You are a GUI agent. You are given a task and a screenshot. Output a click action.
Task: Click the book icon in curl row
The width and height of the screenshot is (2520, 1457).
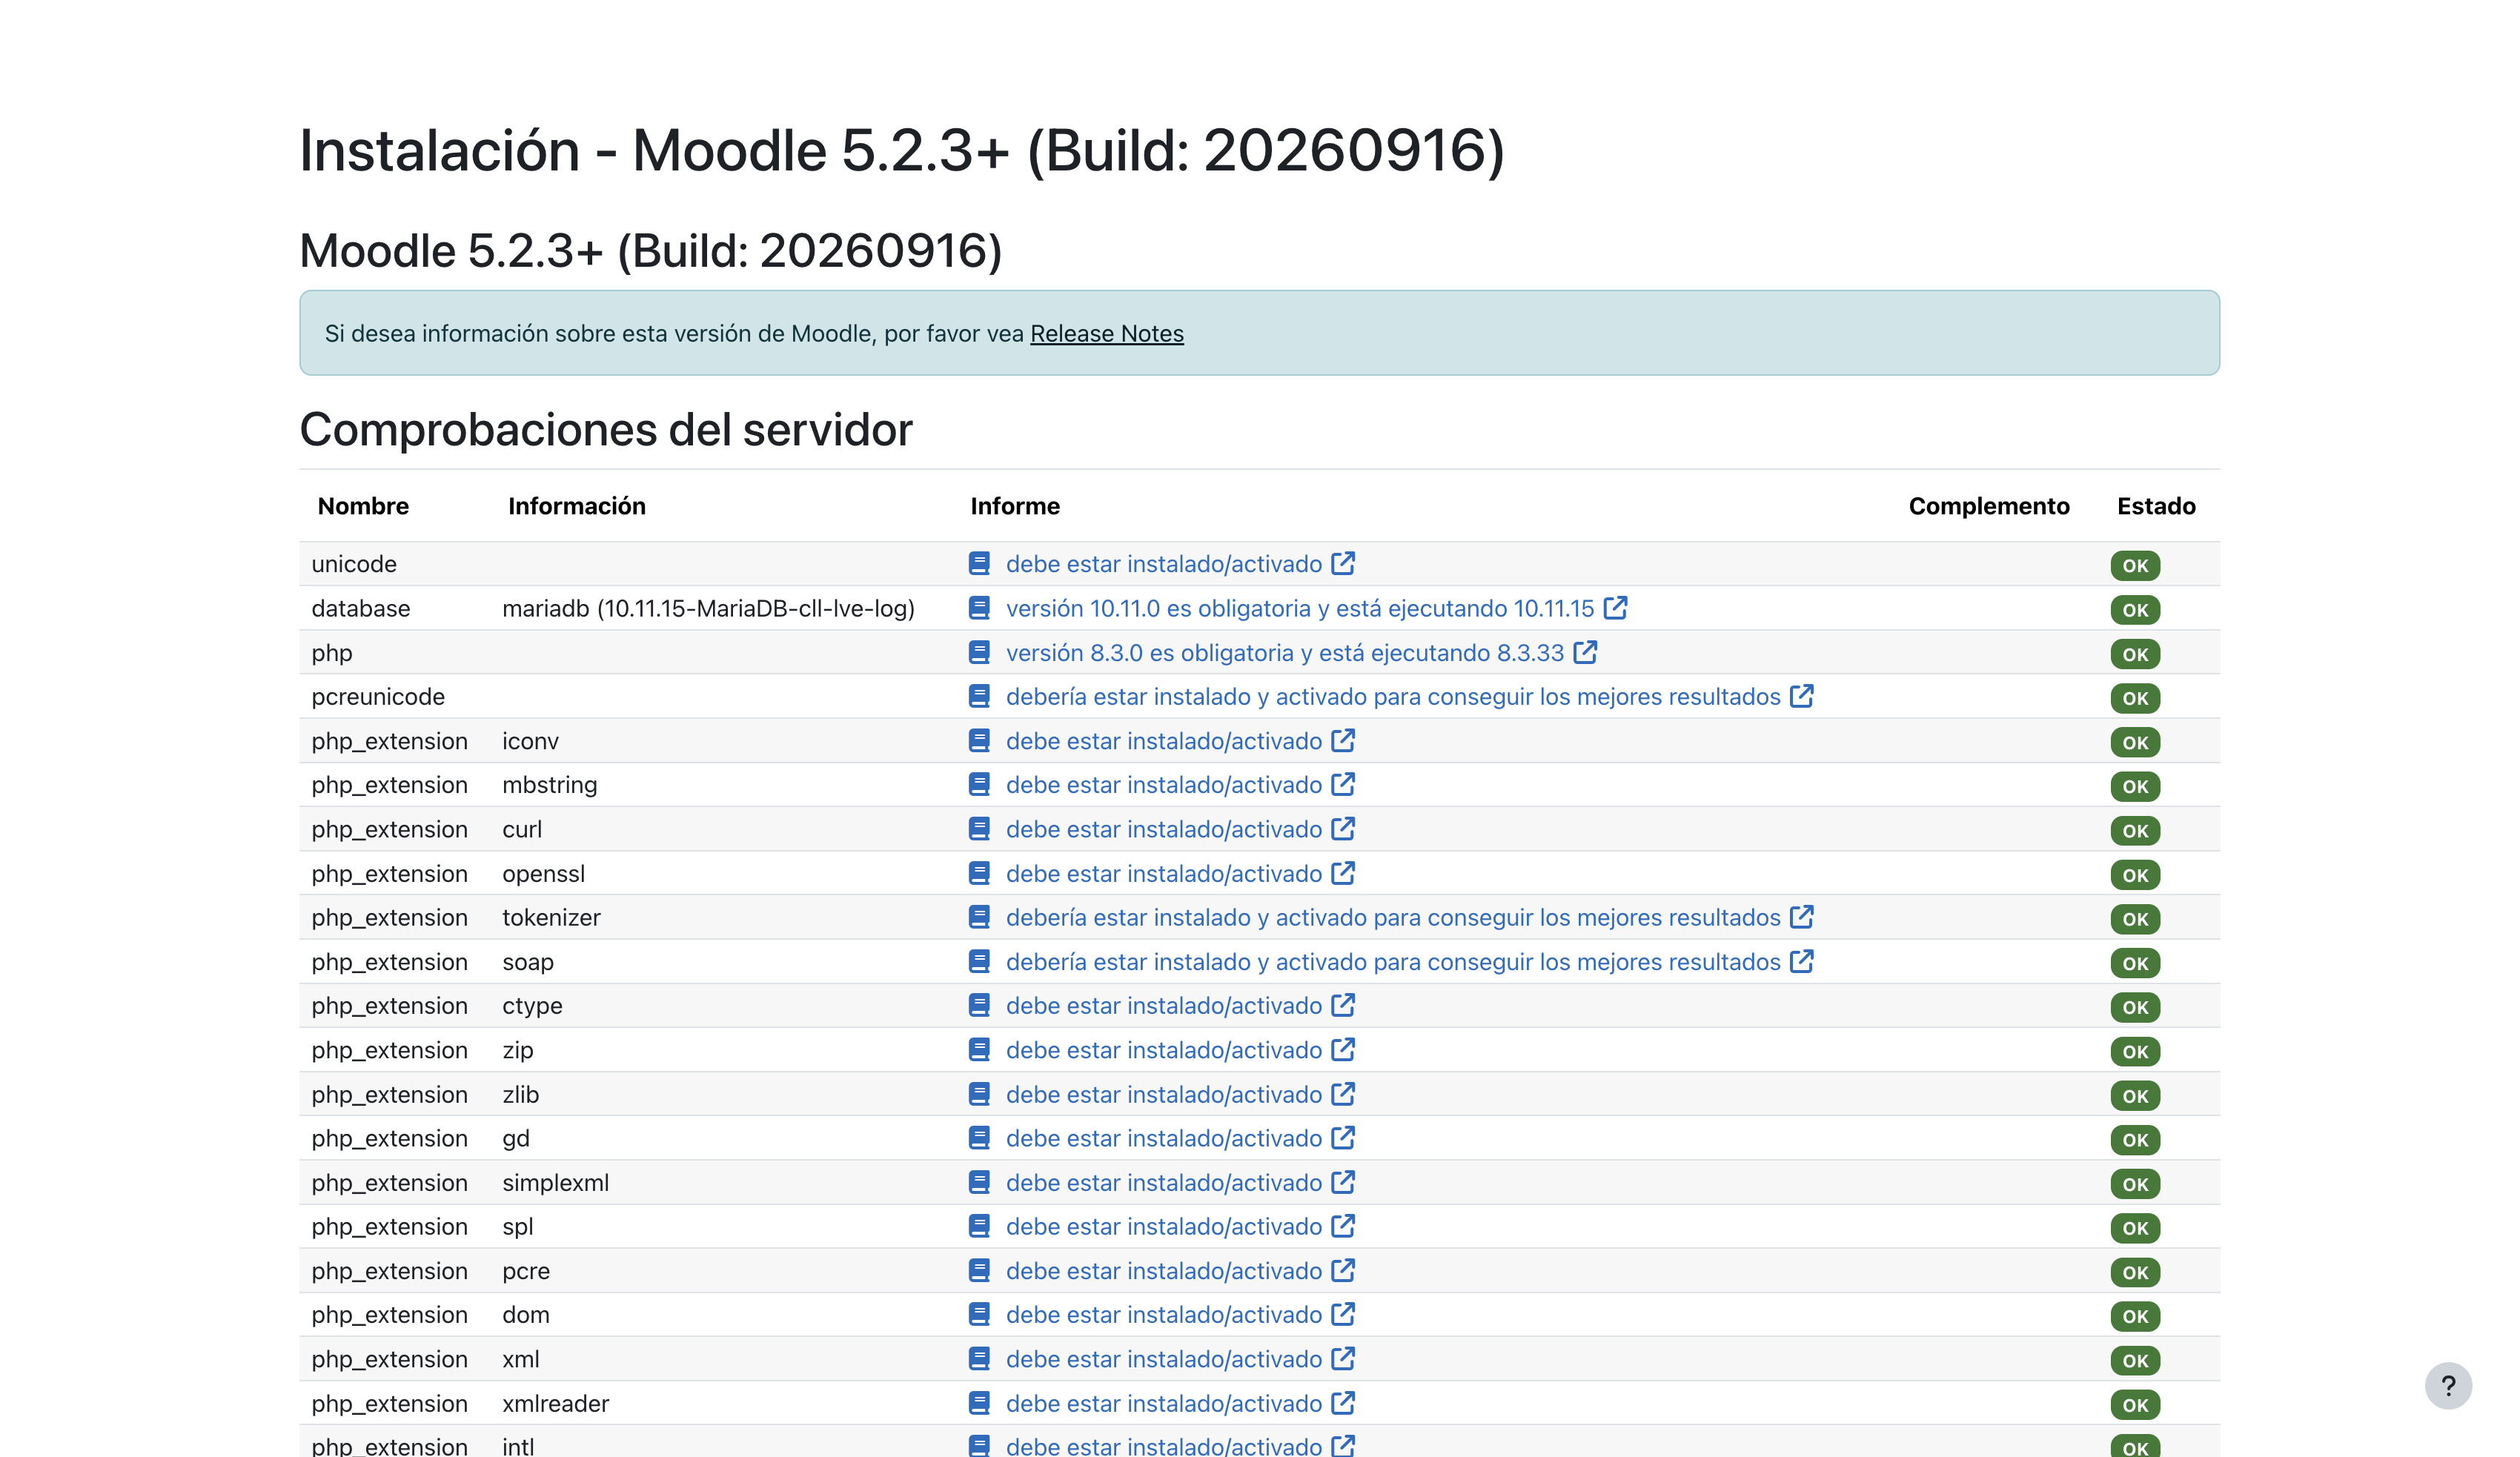click(x=979, y=829)
